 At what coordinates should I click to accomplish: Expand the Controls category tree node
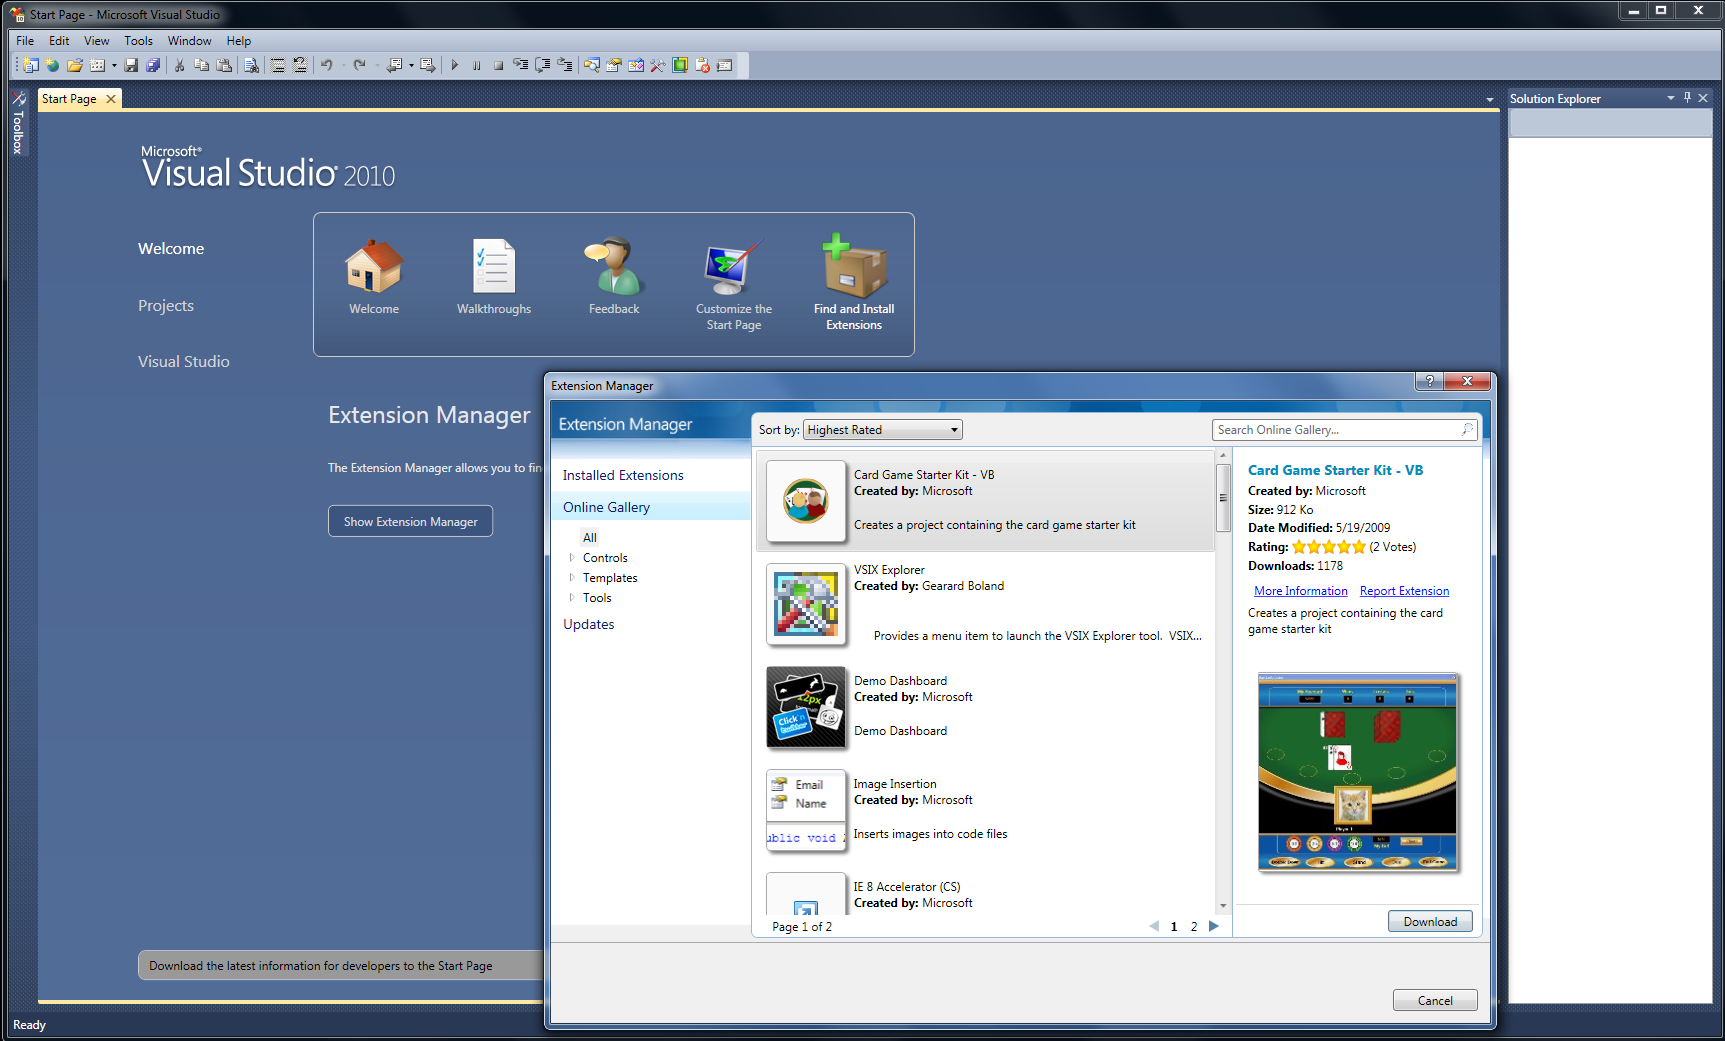(572, 558)
